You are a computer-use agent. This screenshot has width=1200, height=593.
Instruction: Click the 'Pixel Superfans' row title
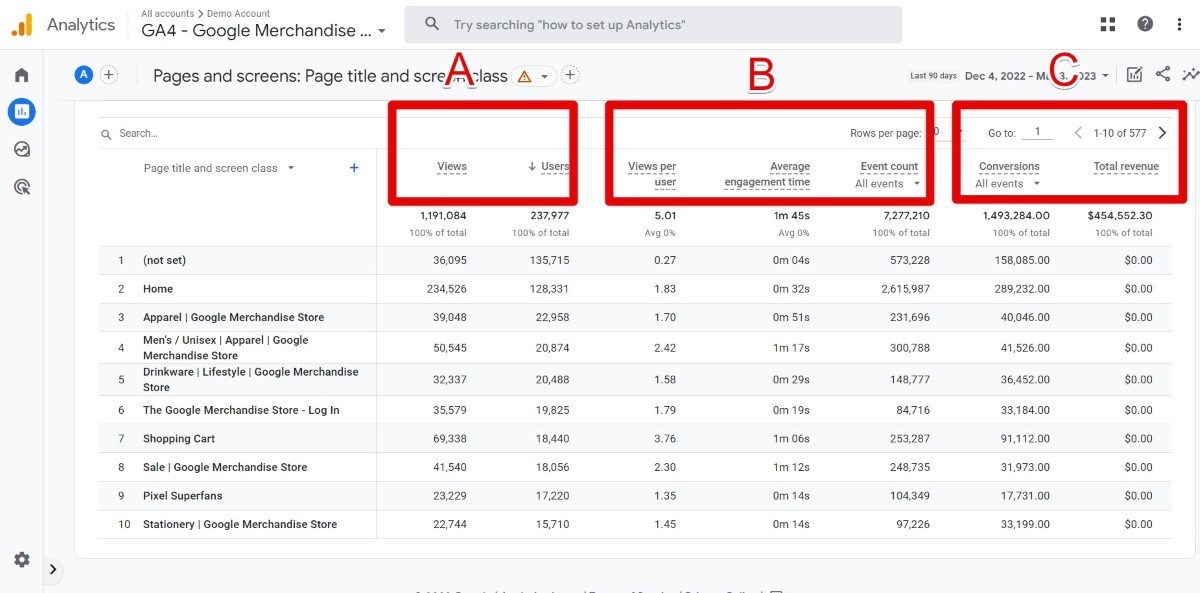[x=183, y=496]
